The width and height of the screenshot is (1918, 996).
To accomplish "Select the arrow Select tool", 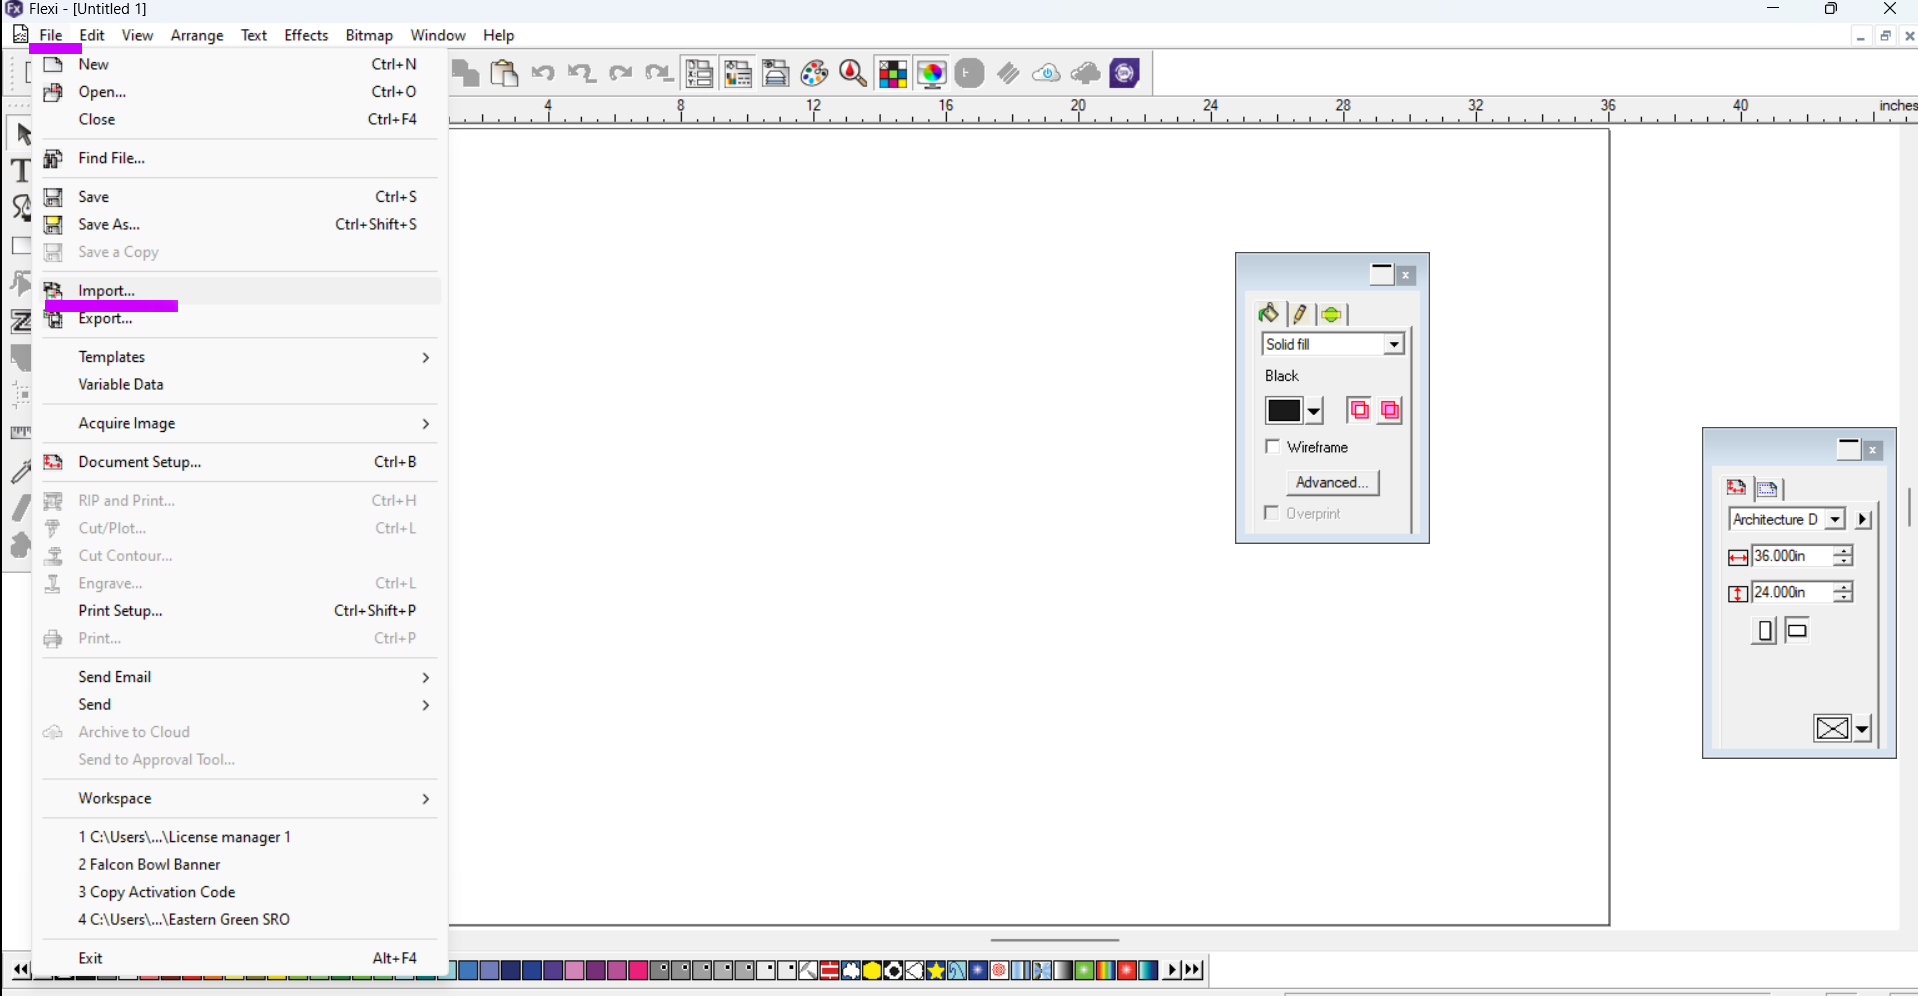I will (x=22, y=133).
